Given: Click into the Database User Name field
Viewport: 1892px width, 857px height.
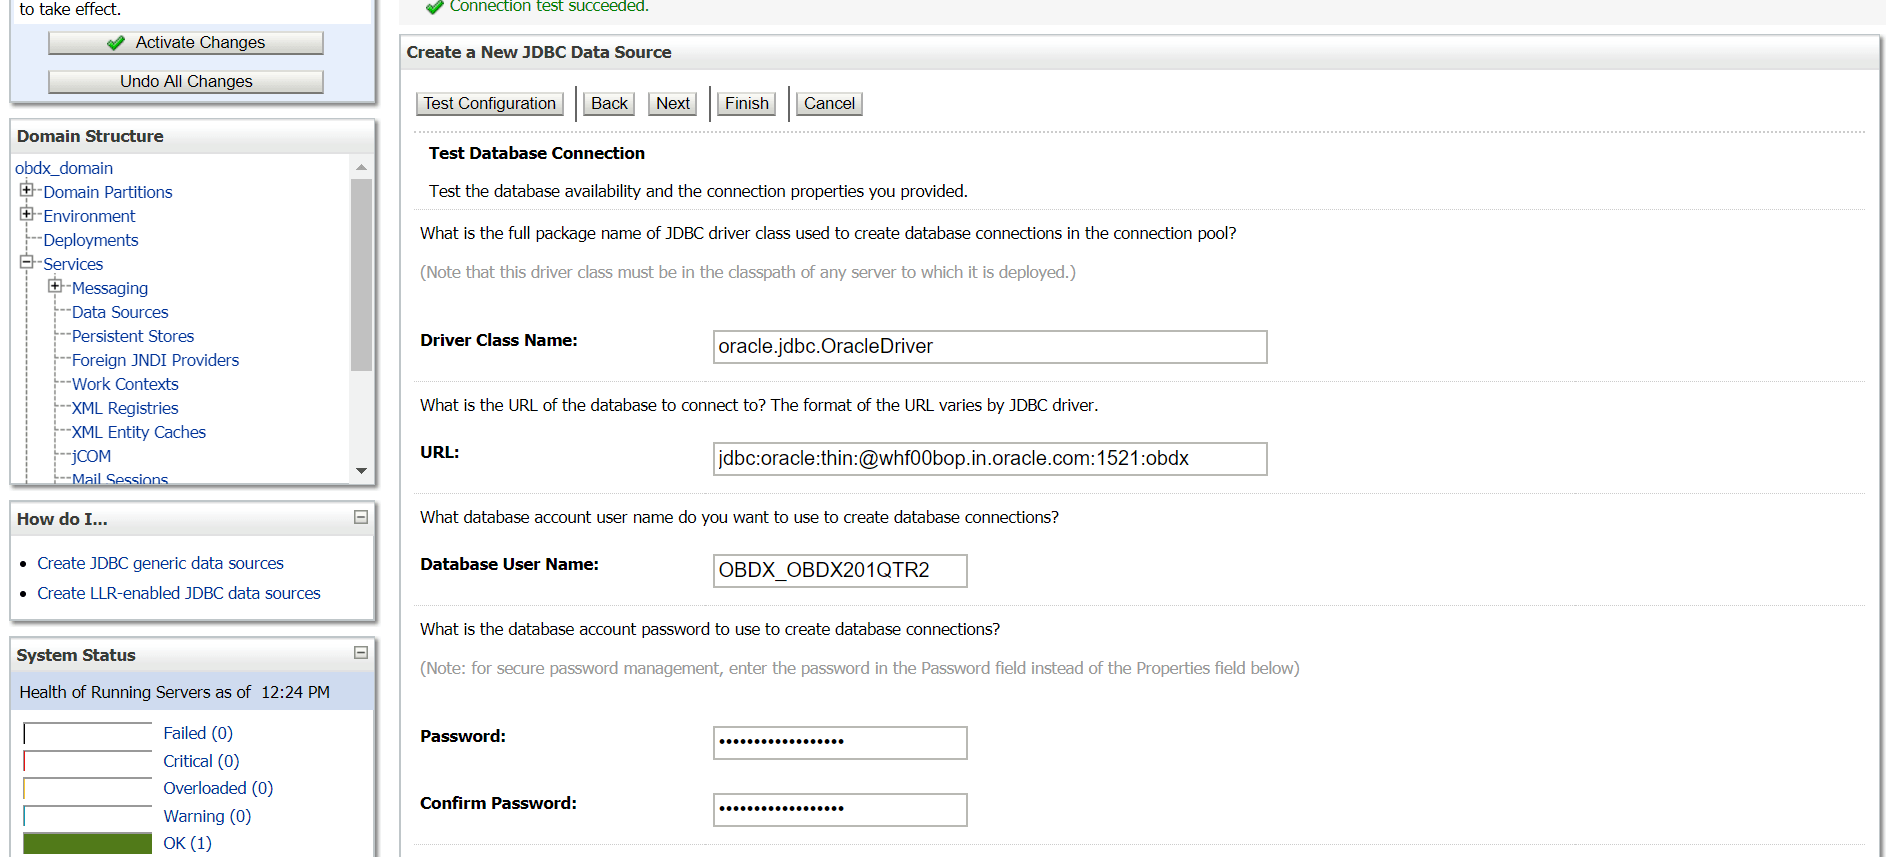Looking at the screenshot, I should coord(839,571).
